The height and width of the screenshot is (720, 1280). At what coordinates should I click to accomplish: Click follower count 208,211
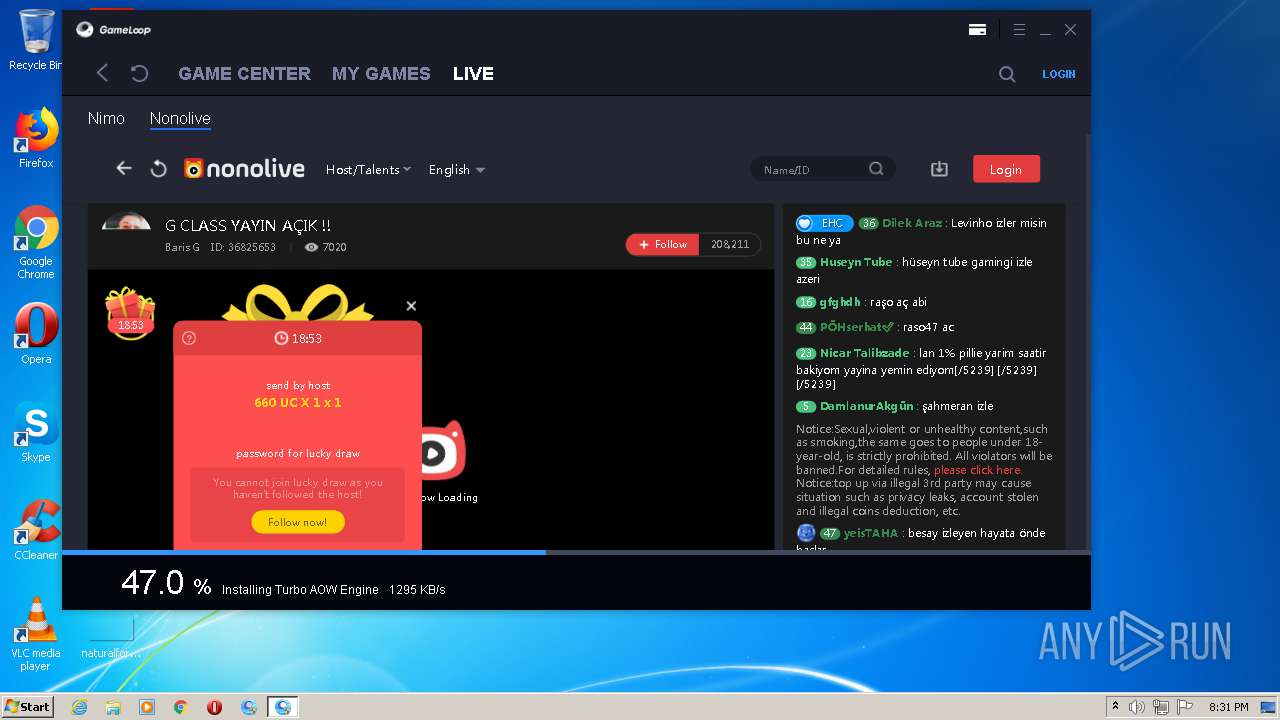coord(730,244)
